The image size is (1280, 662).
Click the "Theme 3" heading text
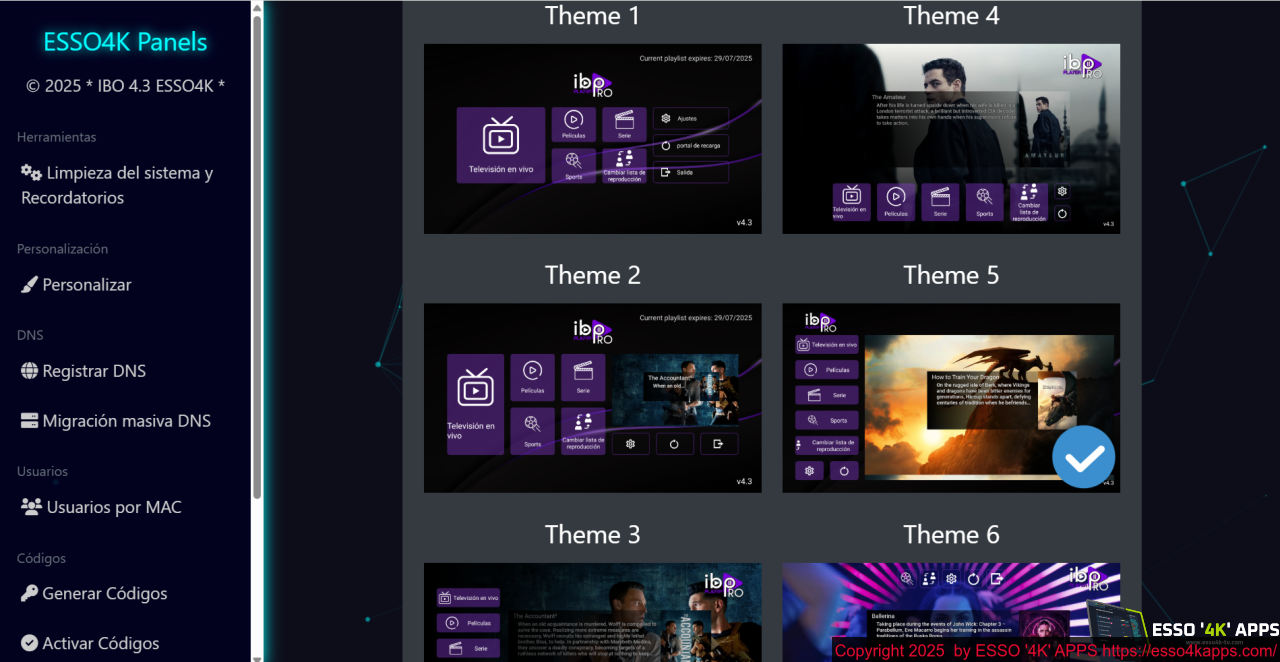tap(593, 535)
